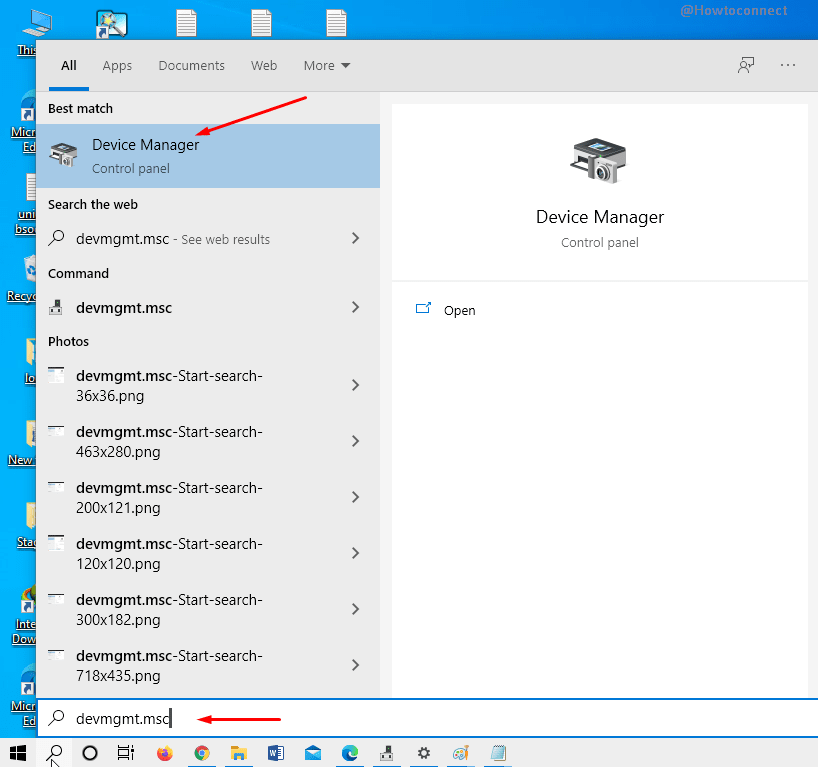
Task: Launch Microsoft Edge from taskbar
Action: tap(350, 753)
